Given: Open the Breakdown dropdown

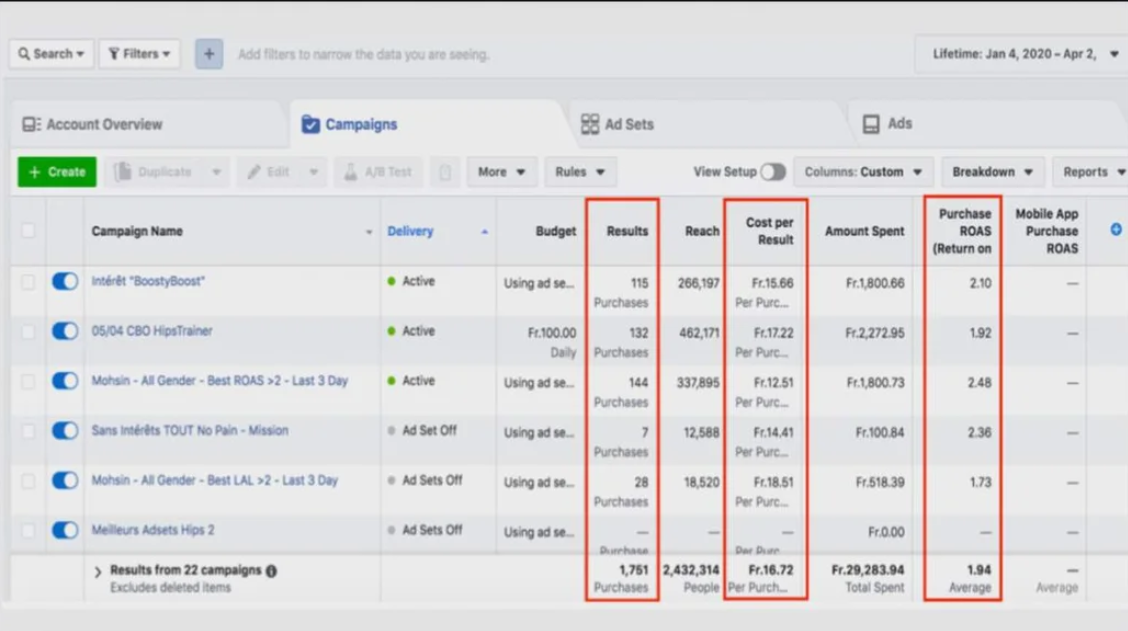Looking at the screenshot, I should tap(992, 172).
